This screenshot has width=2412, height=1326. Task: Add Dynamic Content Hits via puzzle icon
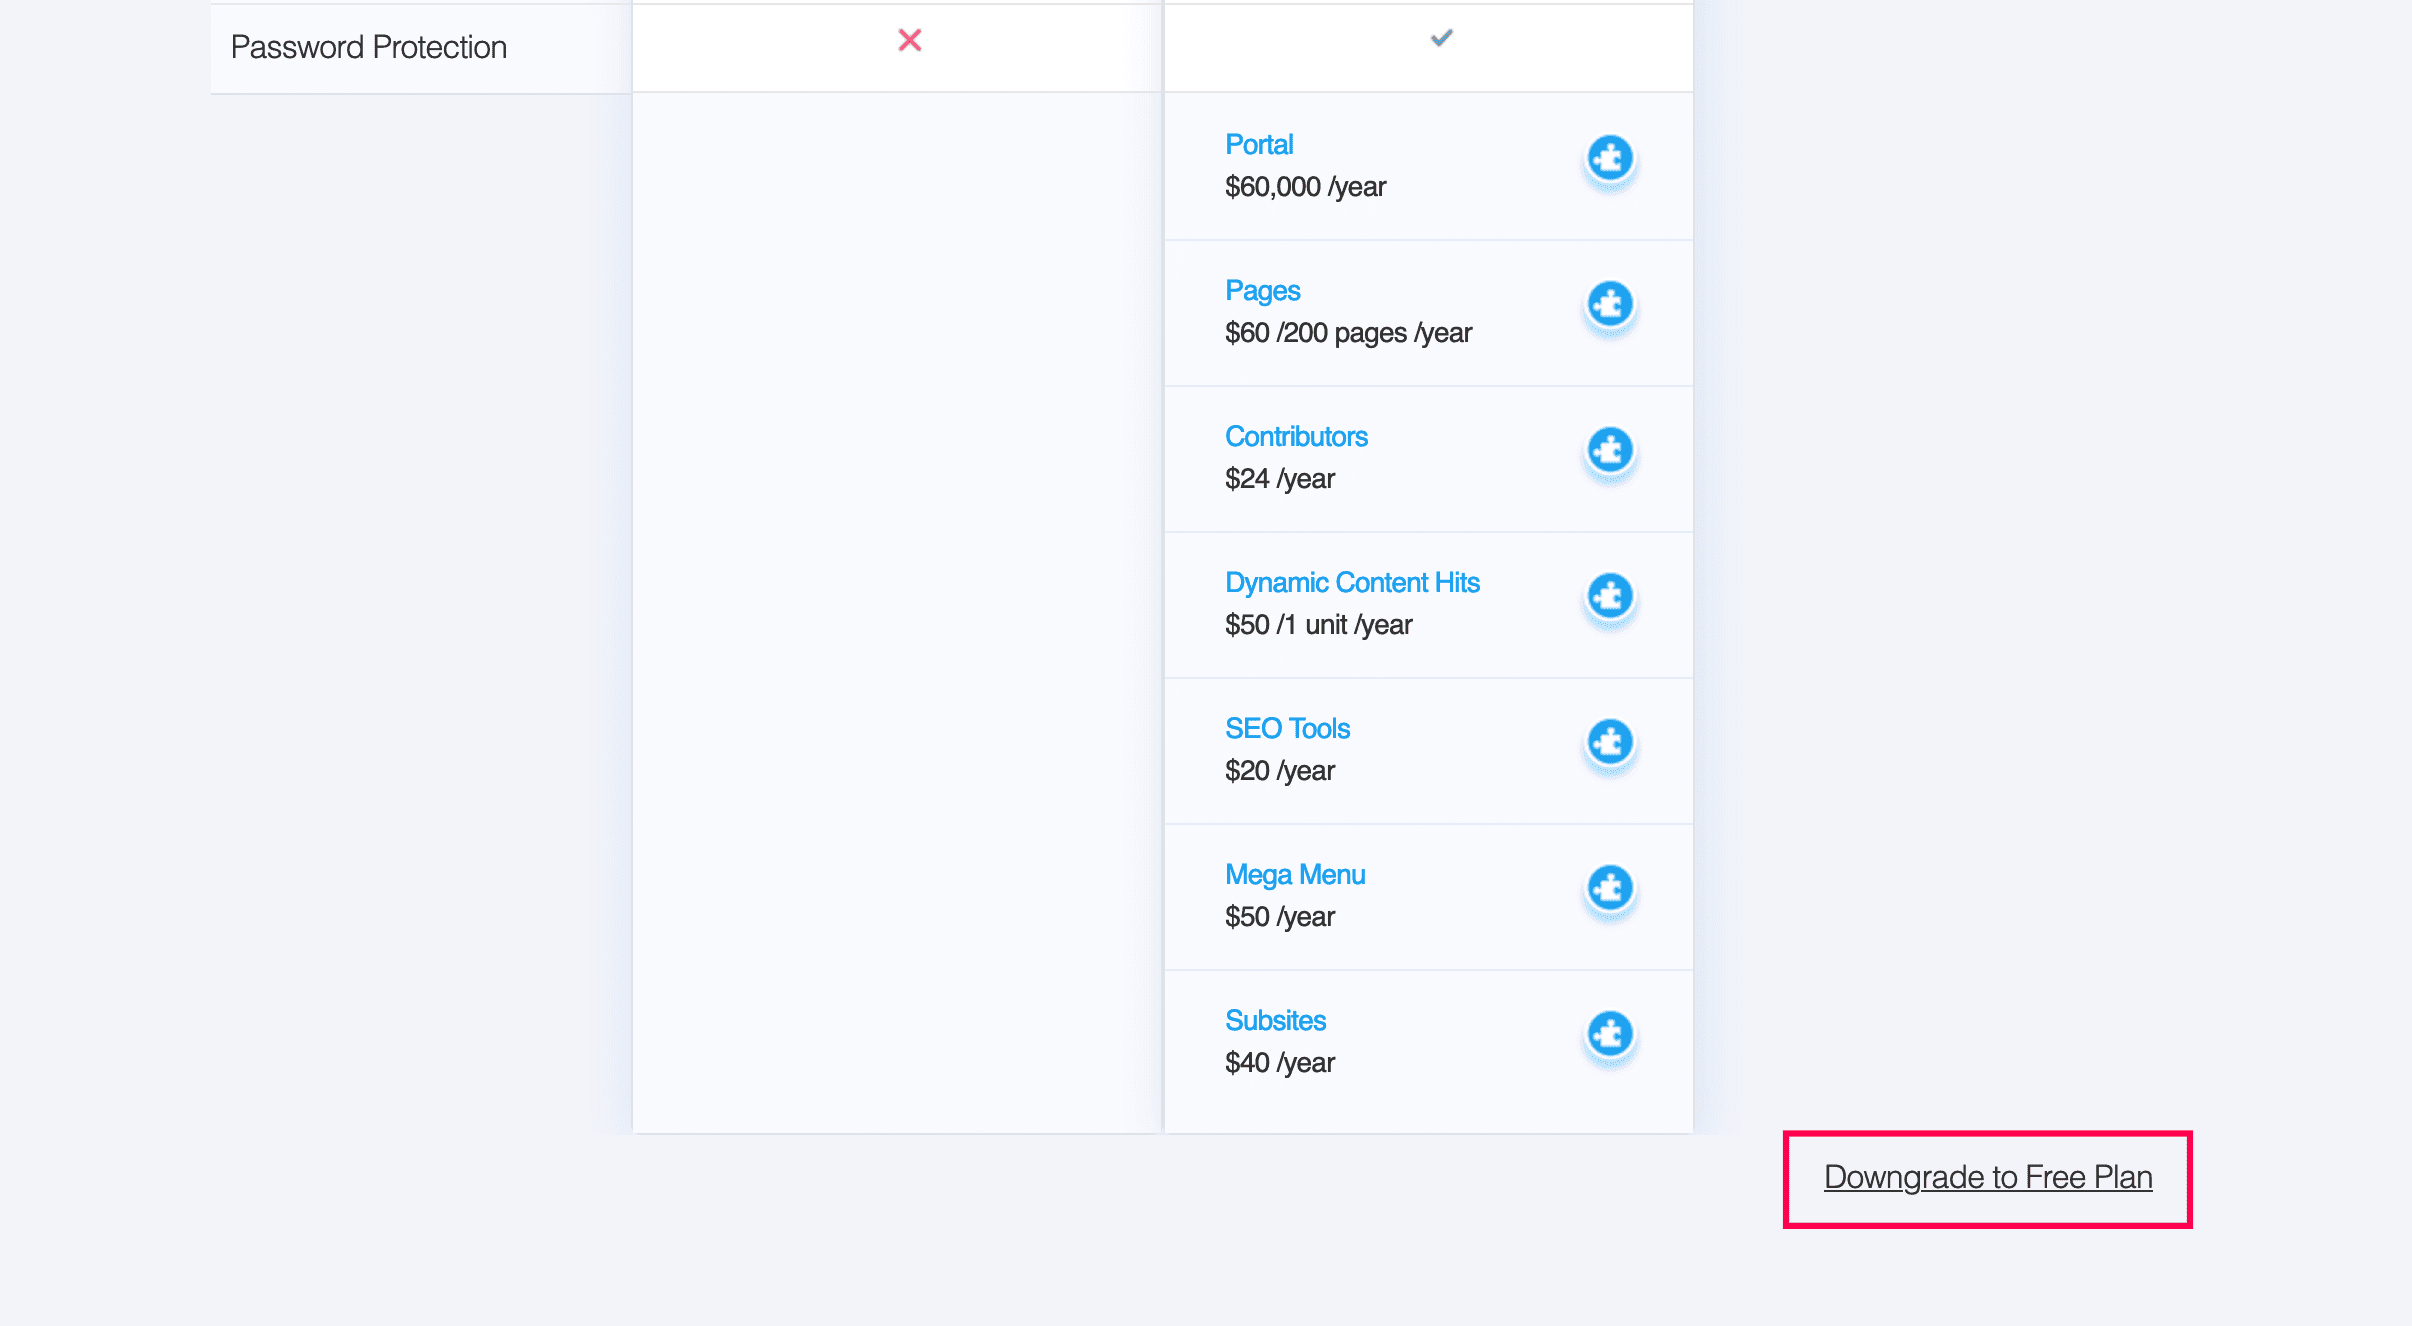tap(1609, 596)
